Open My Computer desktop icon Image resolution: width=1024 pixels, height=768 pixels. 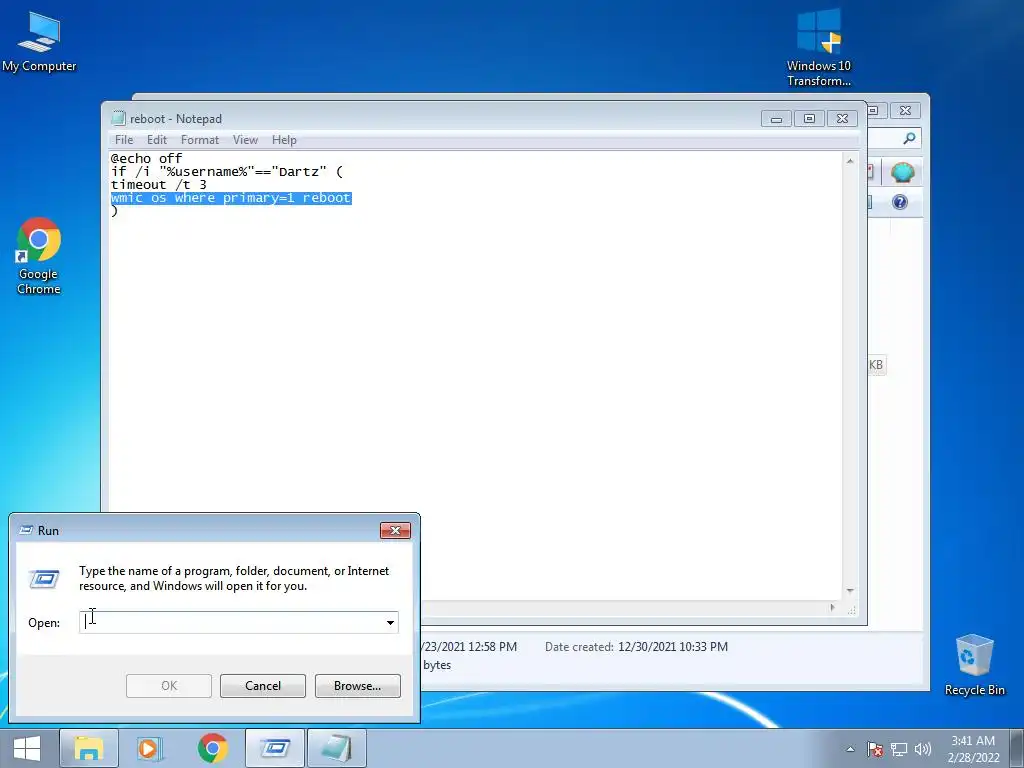(39, 40)
